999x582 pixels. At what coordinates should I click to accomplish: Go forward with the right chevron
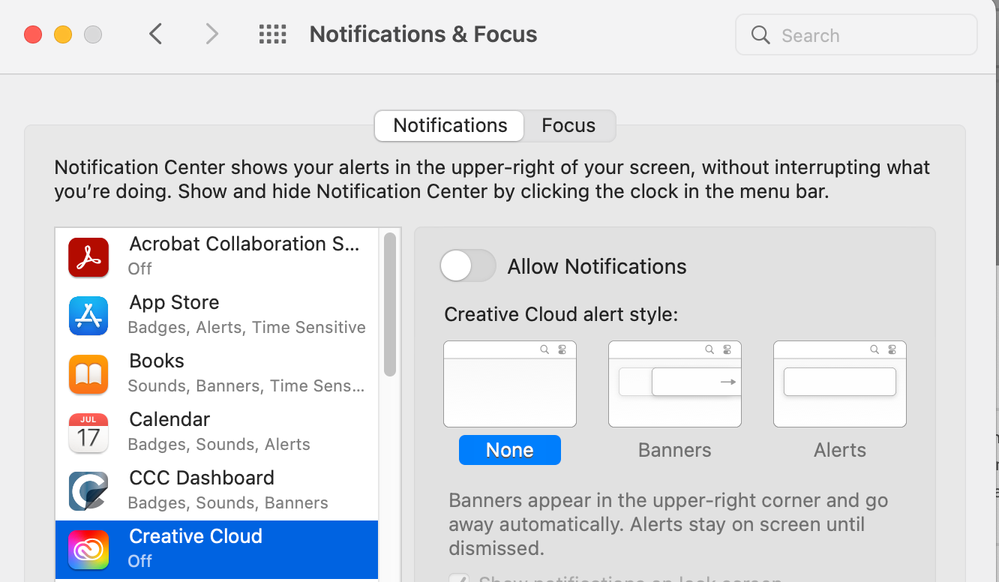[212, 34]
